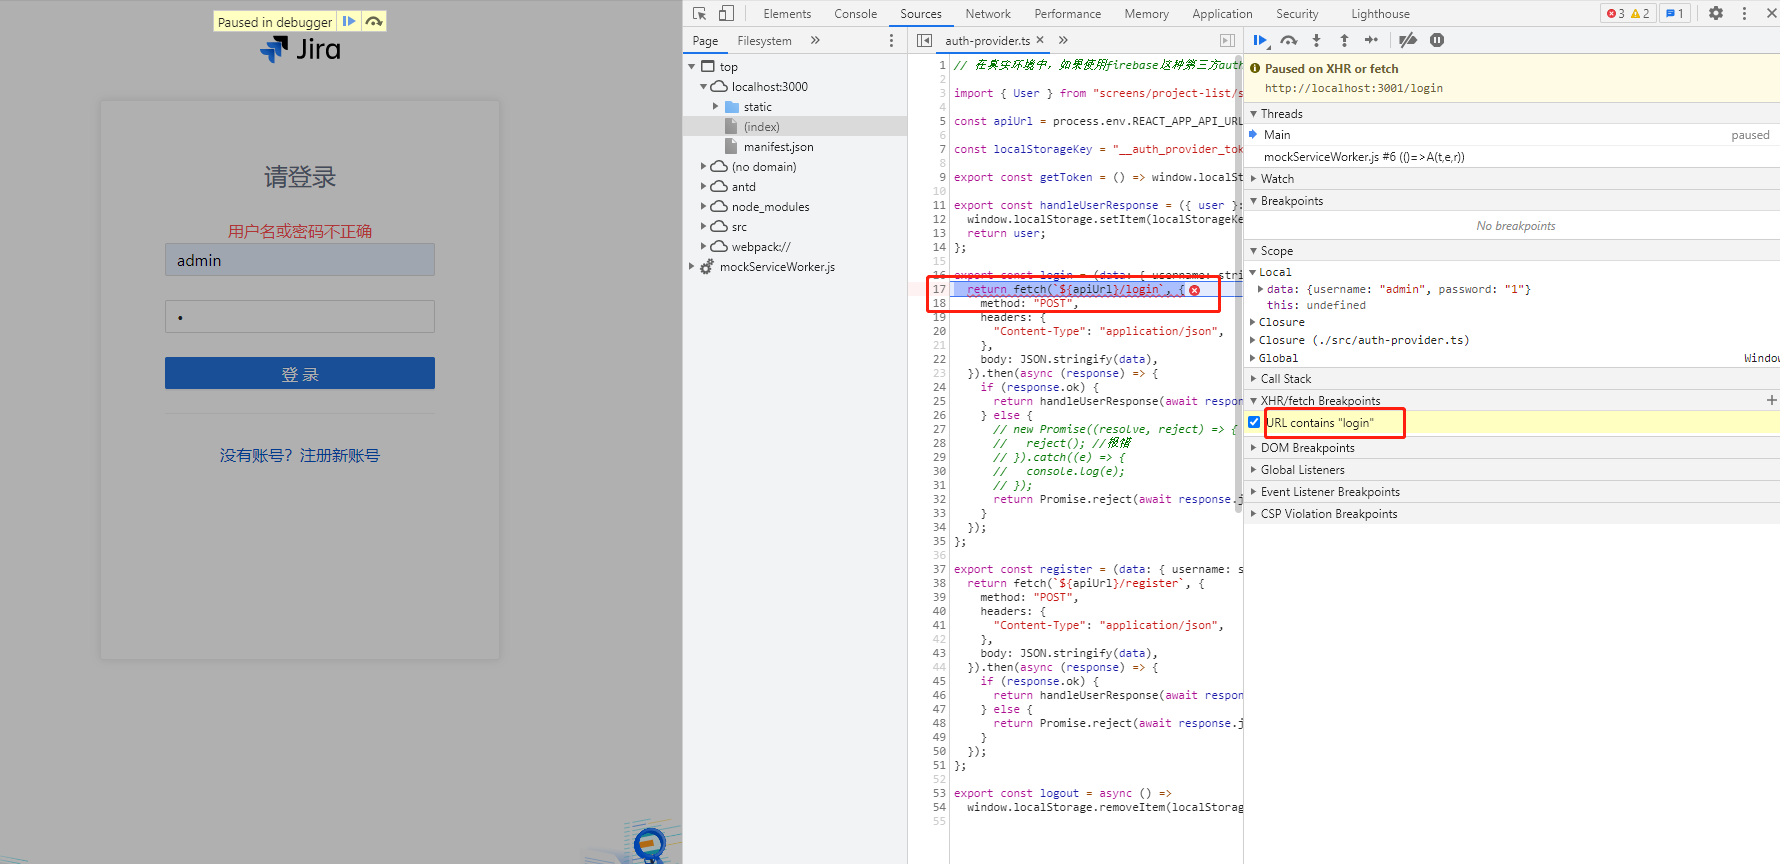Expand the Call Stack section
1780x864 pixels.
point(1285,379)
